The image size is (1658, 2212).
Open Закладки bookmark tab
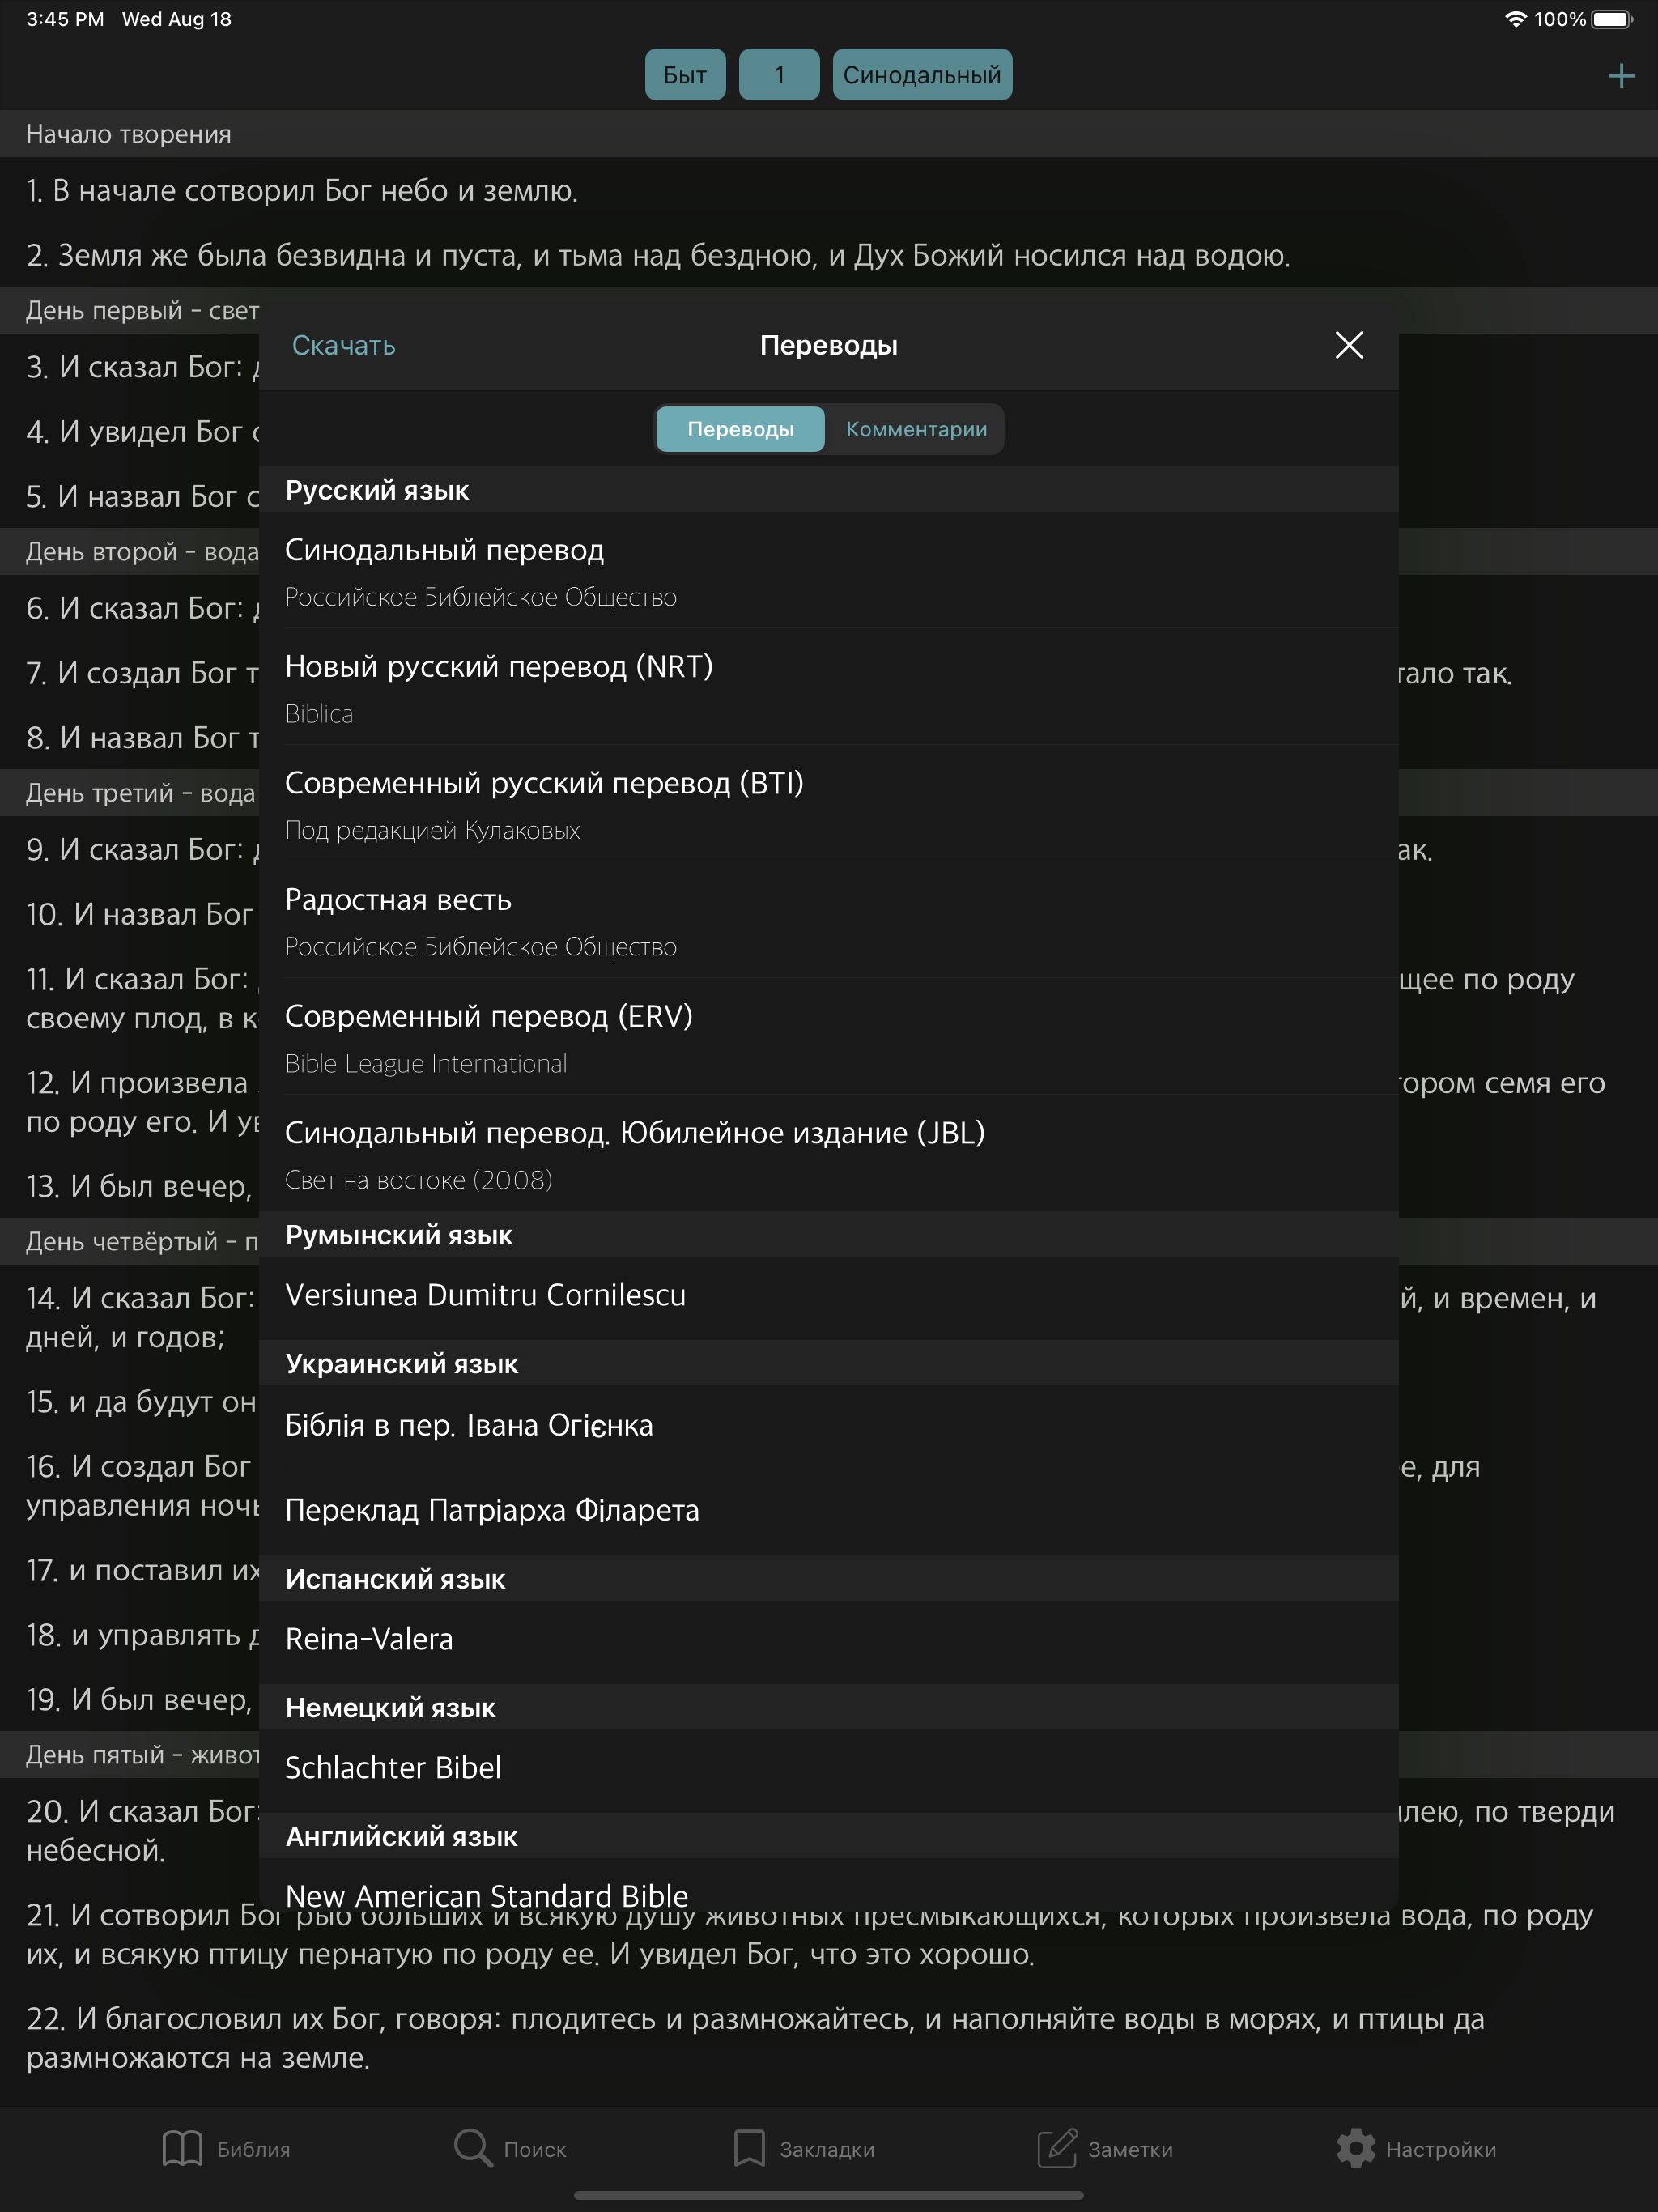[803, 2148]
